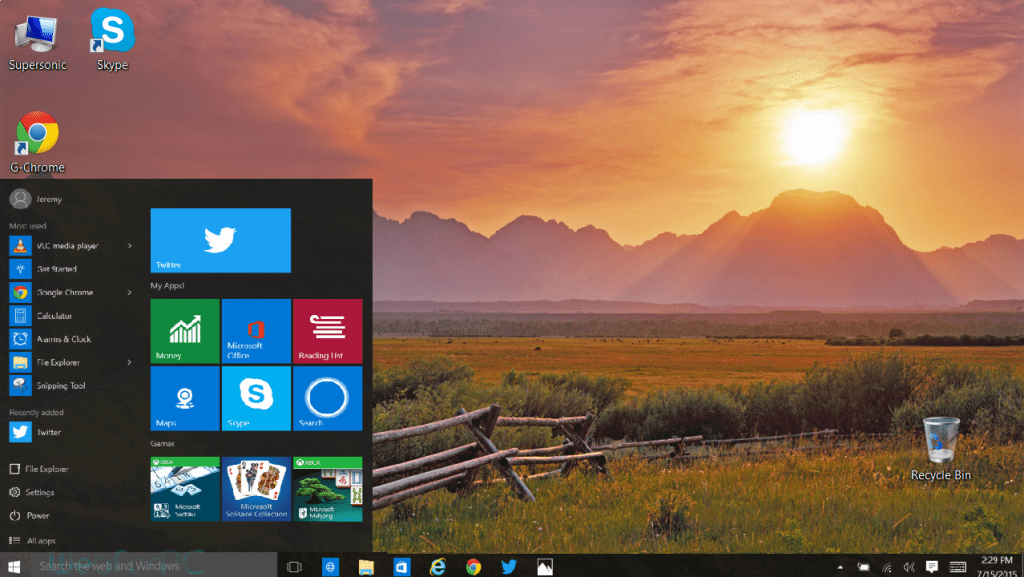
Task: Click the Cortana Search circle tile
Action: pyautogui.click(x=328, y=398)
